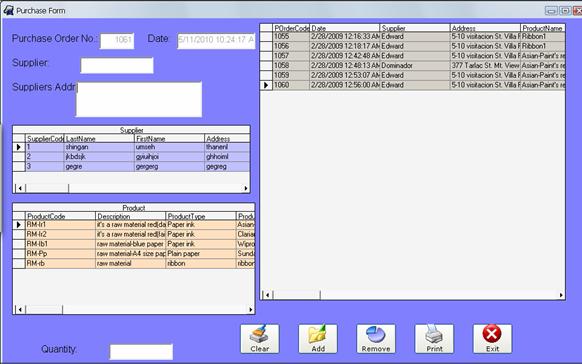The image size is (582, 364).
Task: Click the ProductCode column header
Action: pos(61,216)
